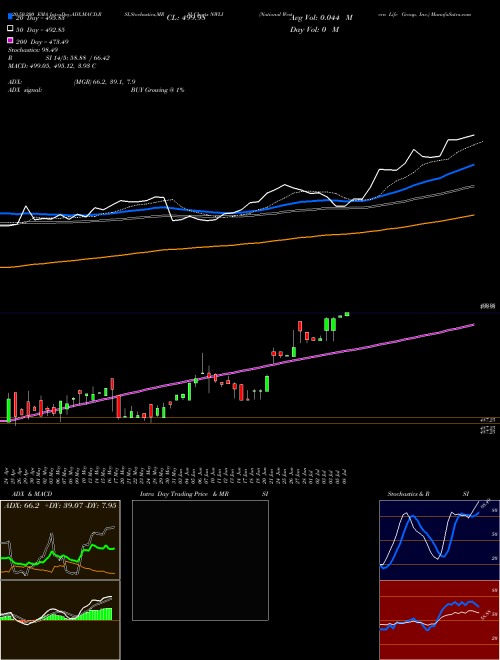The height and width of the screenshot is (660, 500).
Task: Click the ADX: 66.2 +DY: 39.07 header
Action: [60, 505]
